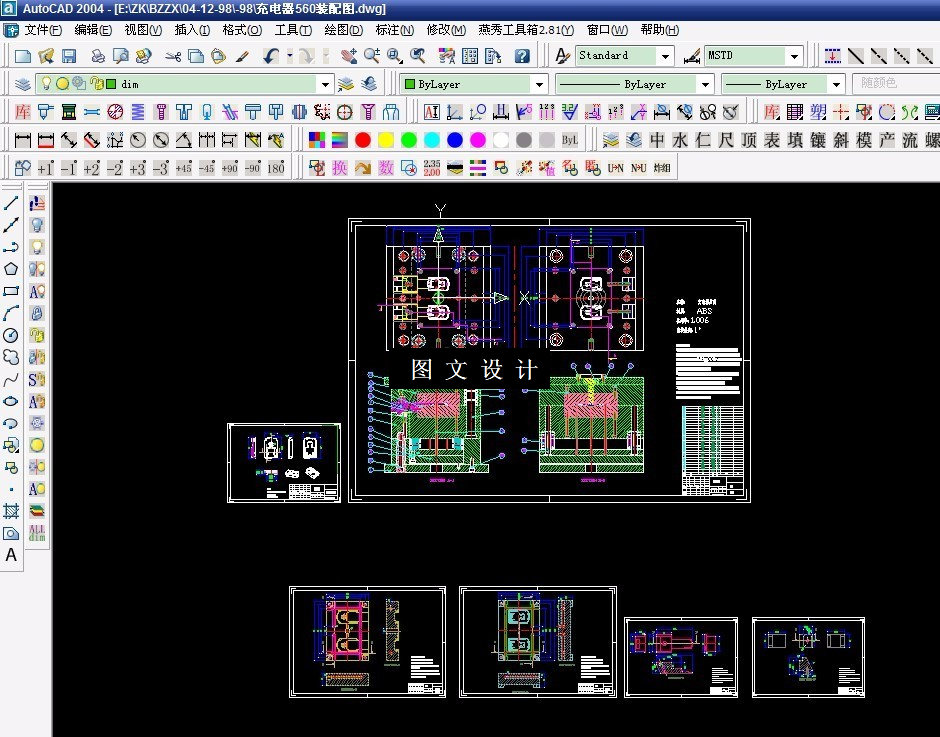Image resolution: width=940 pixels, height=737 pixels.
Task: Select the Line tool in draw toolbar
Action: [x=11, y=203]
